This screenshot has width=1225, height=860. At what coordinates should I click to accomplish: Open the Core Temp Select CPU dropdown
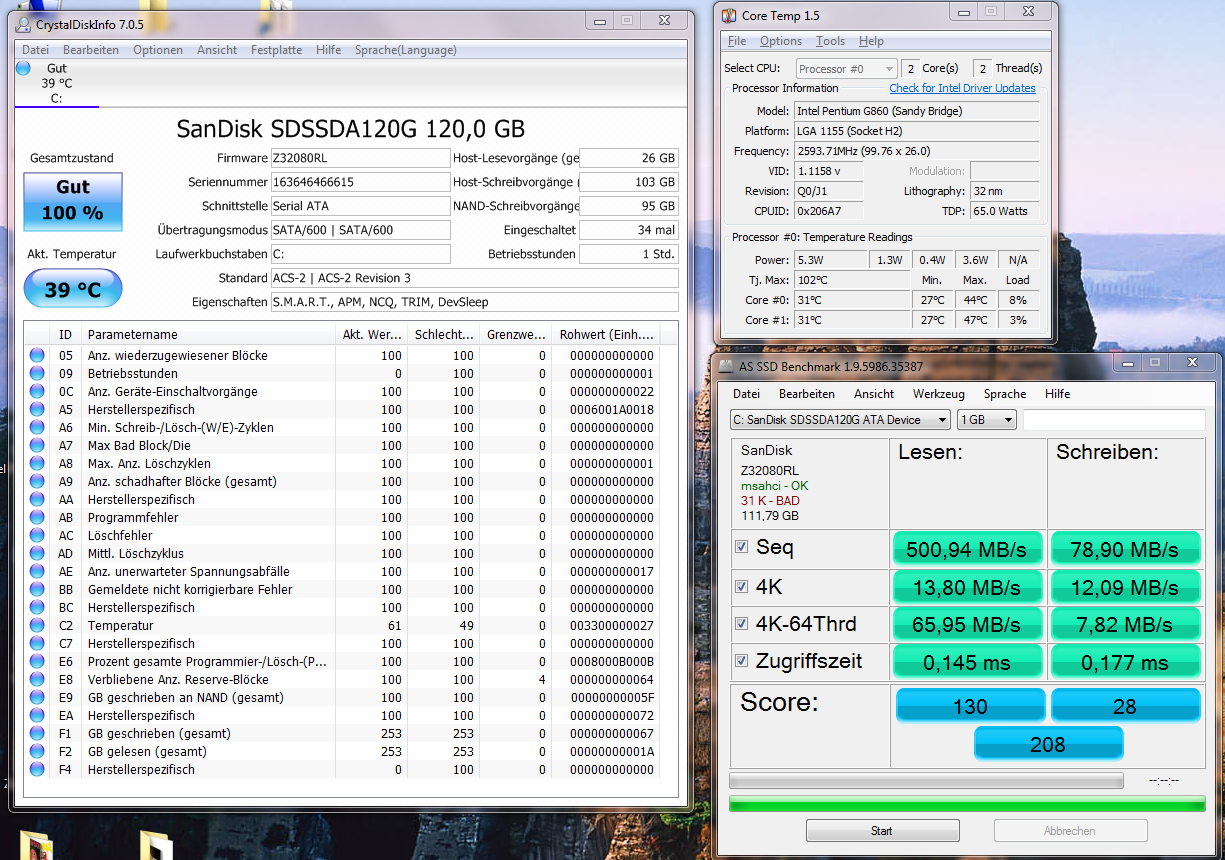pyautogui.click(x=846, y=68)
